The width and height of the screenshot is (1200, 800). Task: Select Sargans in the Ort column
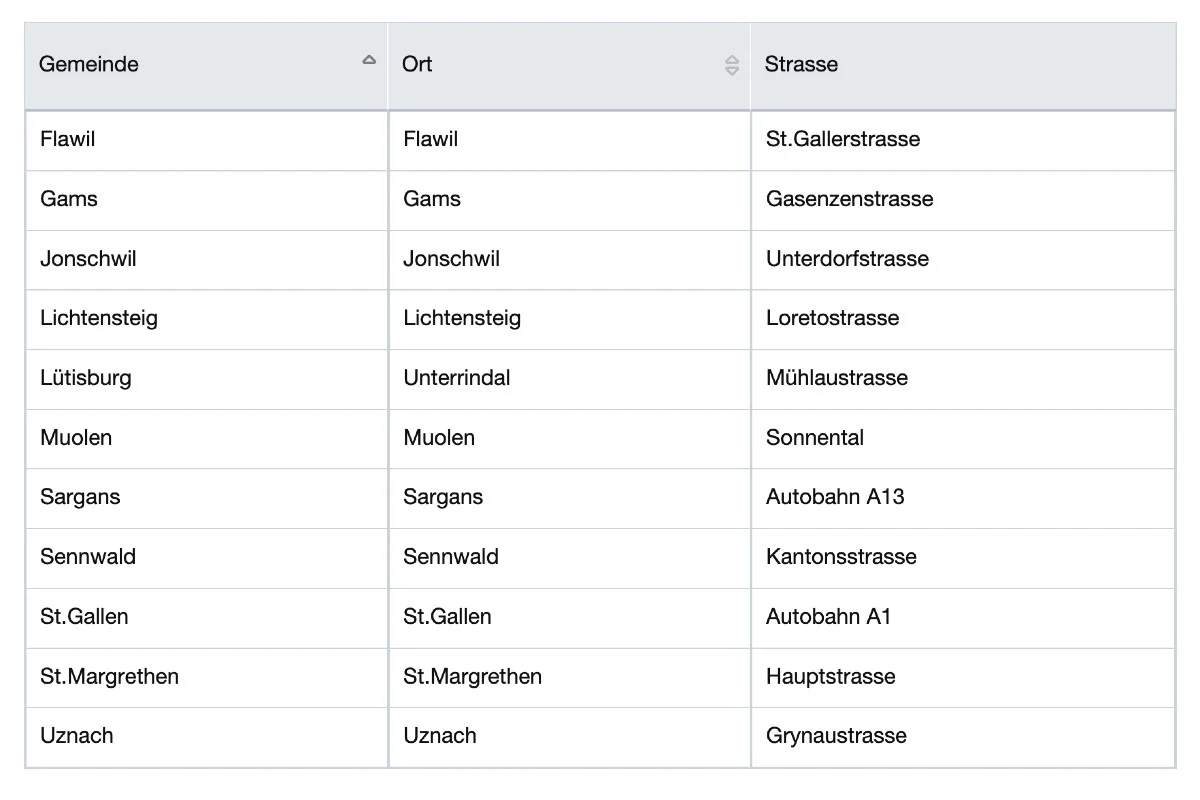point(569,498)
